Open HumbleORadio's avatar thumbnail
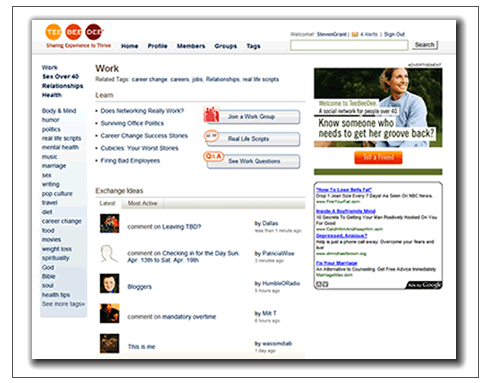The image size is (488, 383). (x=109, y=283)
